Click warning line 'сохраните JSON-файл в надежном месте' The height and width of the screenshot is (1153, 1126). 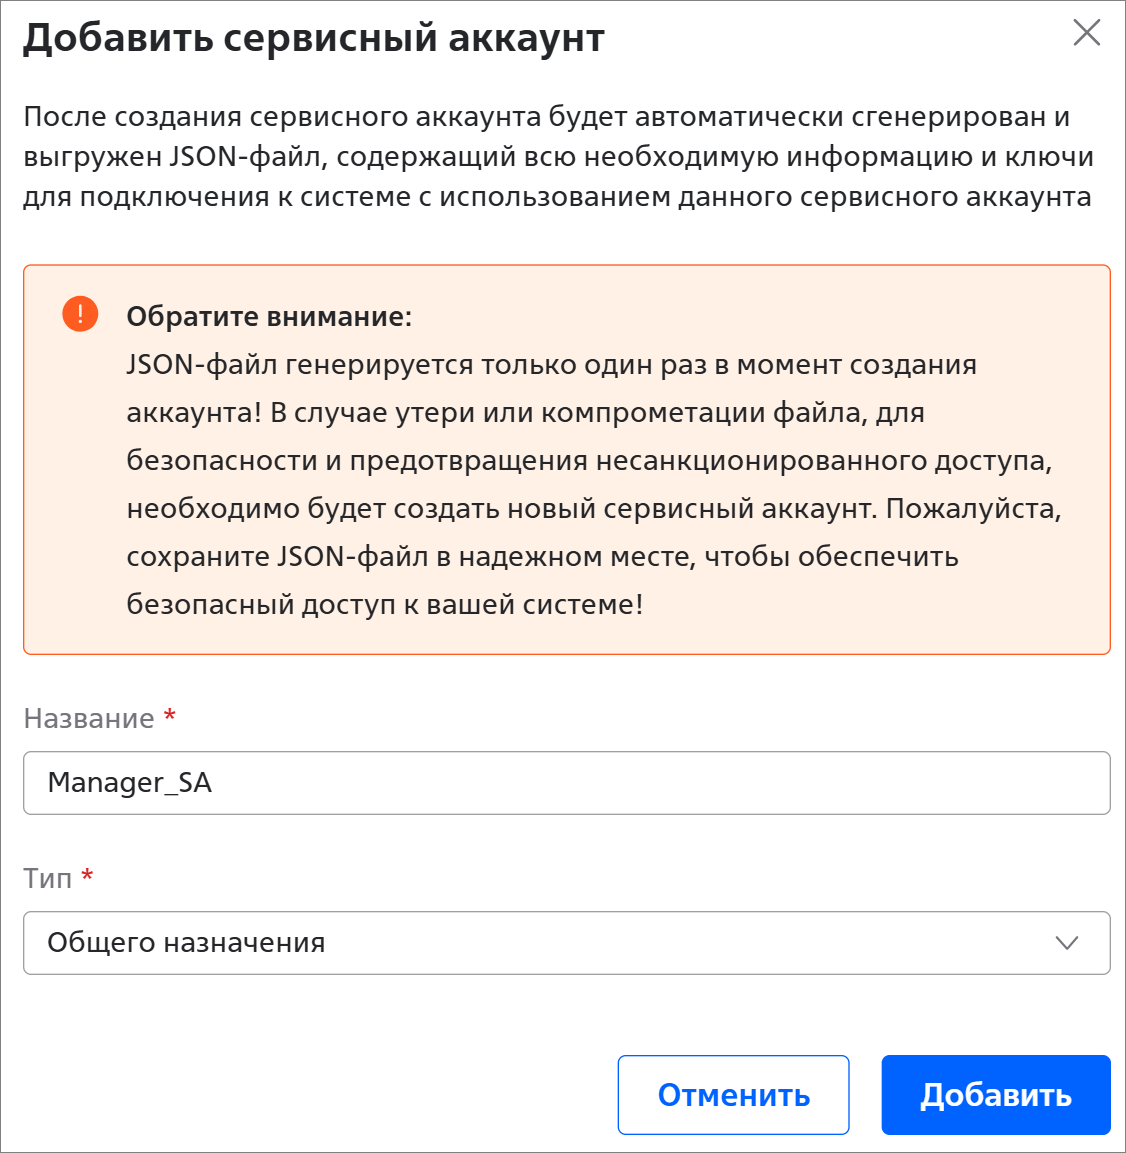click(542, 556)
